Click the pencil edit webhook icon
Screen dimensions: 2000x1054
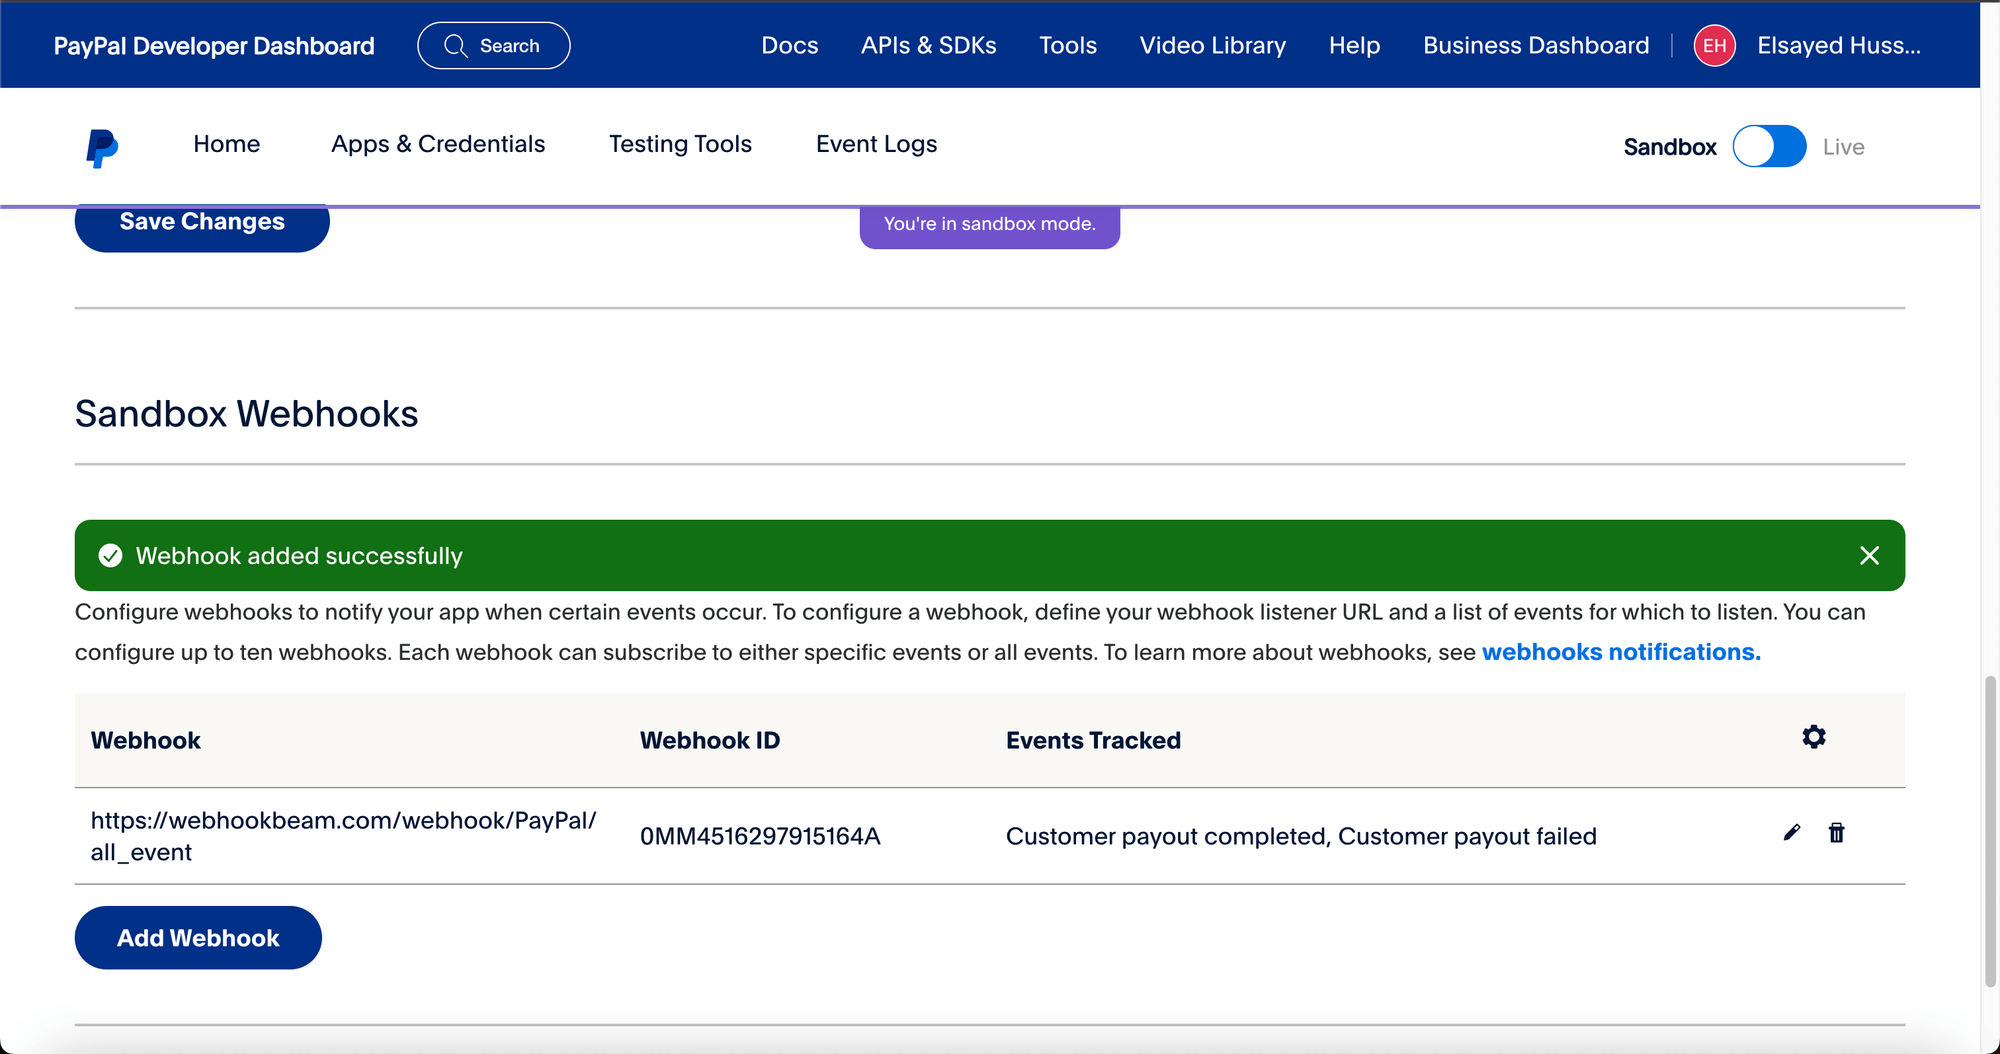tap(1791, 833)
